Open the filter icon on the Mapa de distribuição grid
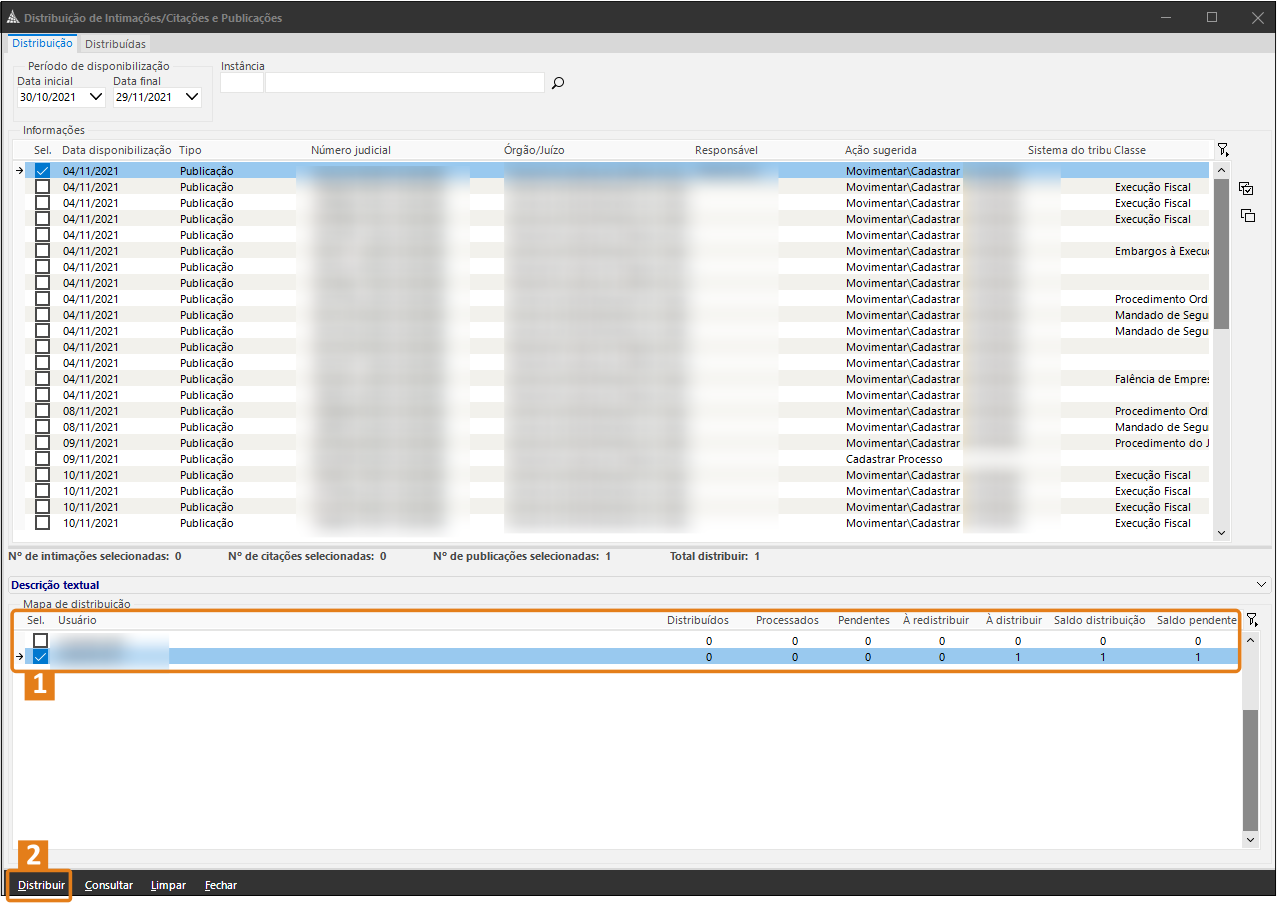The width and height of the screenshot is (1277, 903). (x=1251, y=619)
